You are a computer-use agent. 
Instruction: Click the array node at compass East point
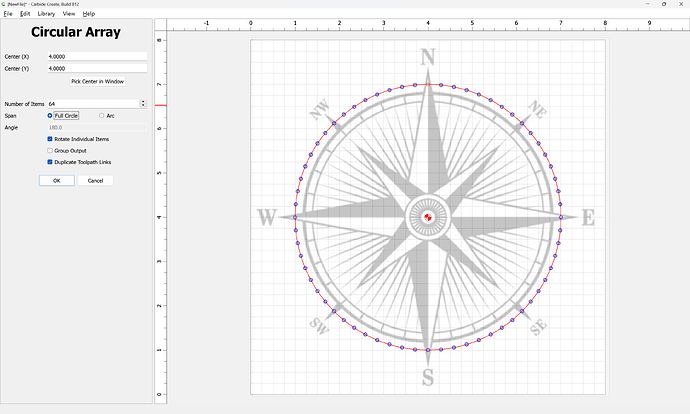pos(561,217)
